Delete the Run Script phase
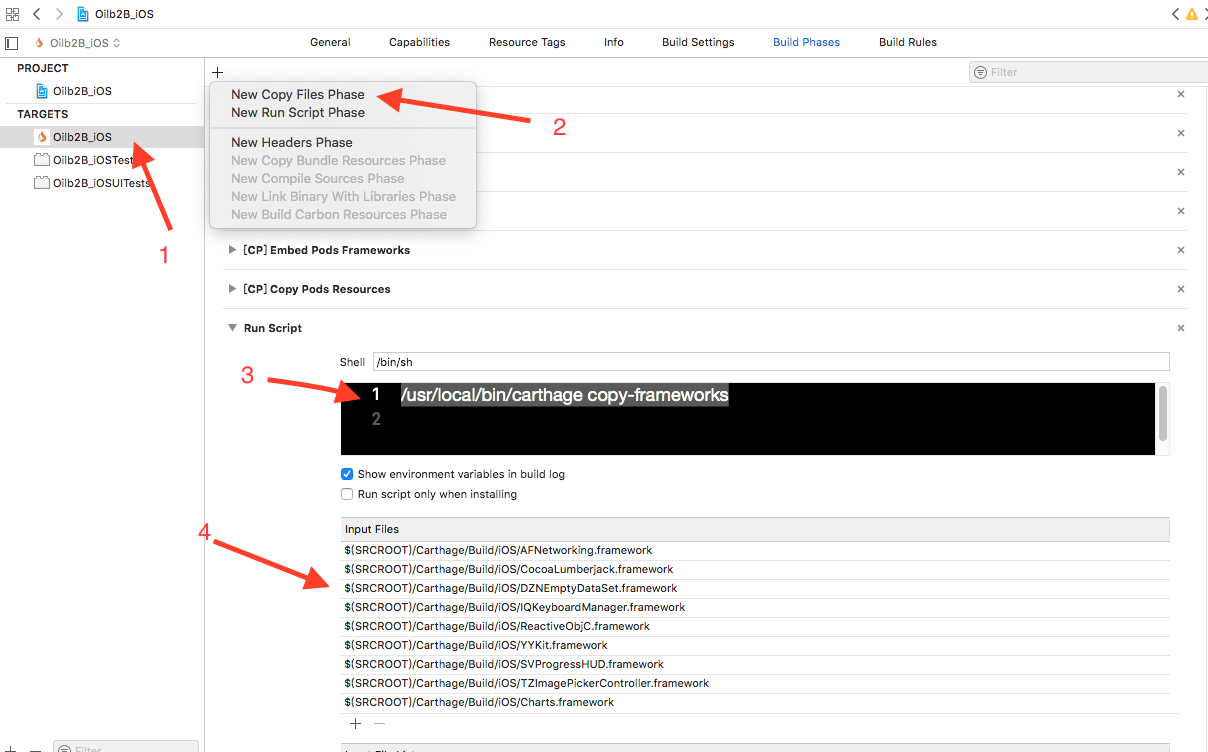Viewport: 1208px width, 752px height. (1180, 328)
